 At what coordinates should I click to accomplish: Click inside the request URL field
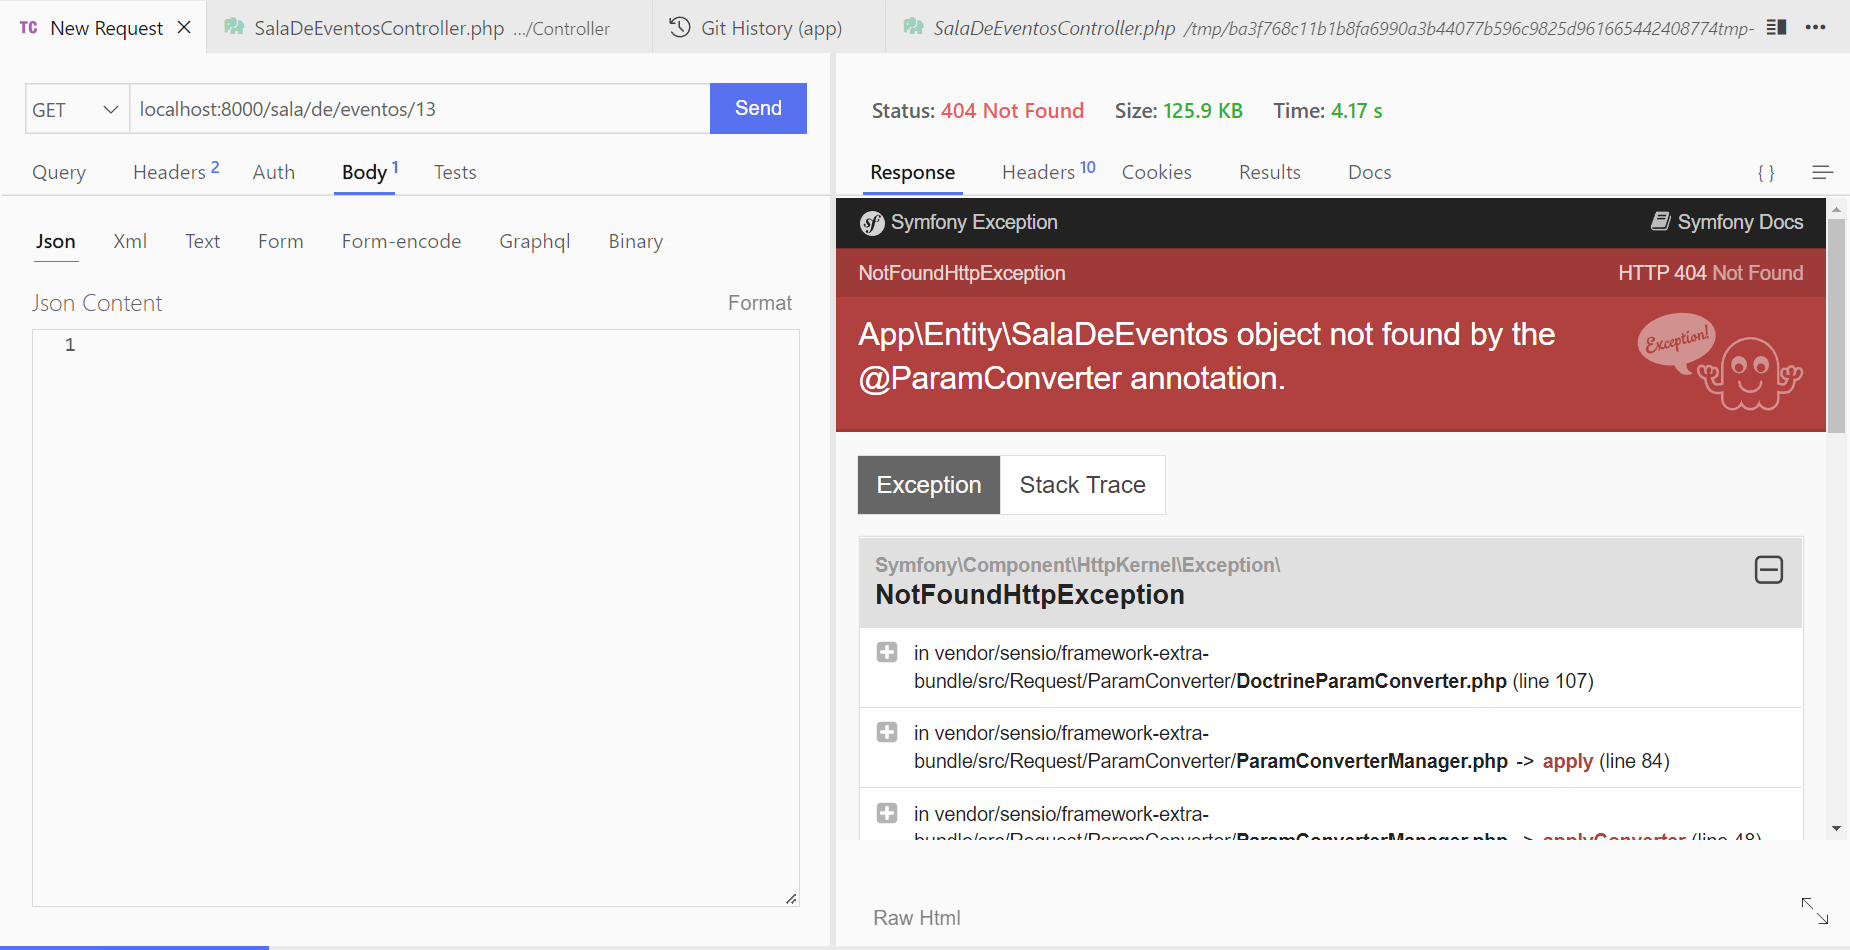(400, 108)
